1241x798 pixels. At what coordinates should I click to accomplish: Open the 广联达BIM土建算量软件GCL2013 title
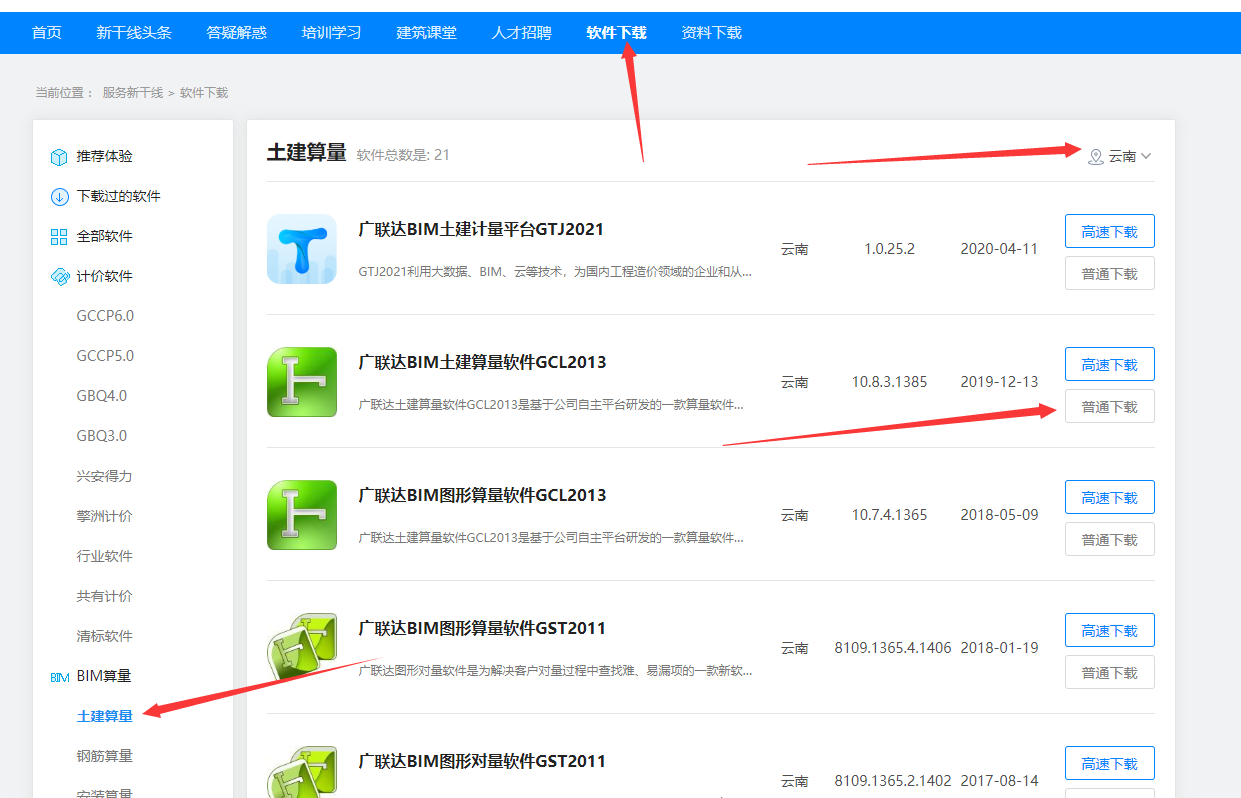[x=482, y=362]
